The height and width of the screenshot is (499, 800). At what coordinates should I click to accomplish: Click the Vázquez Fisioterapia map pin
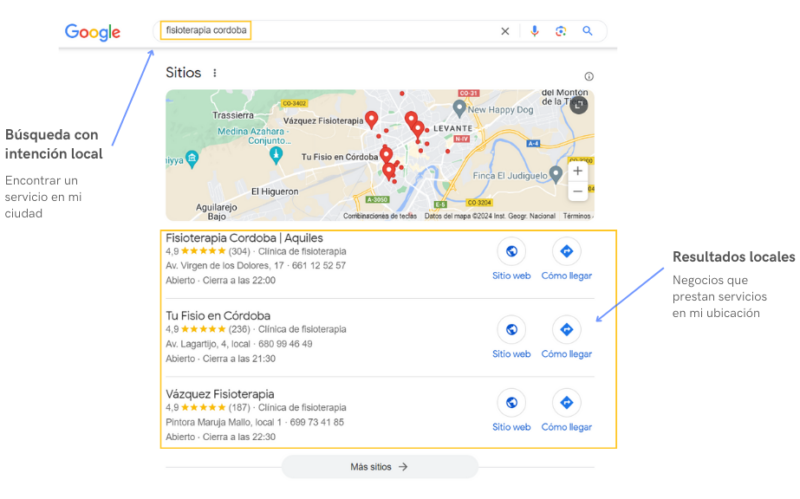[371, 119]
